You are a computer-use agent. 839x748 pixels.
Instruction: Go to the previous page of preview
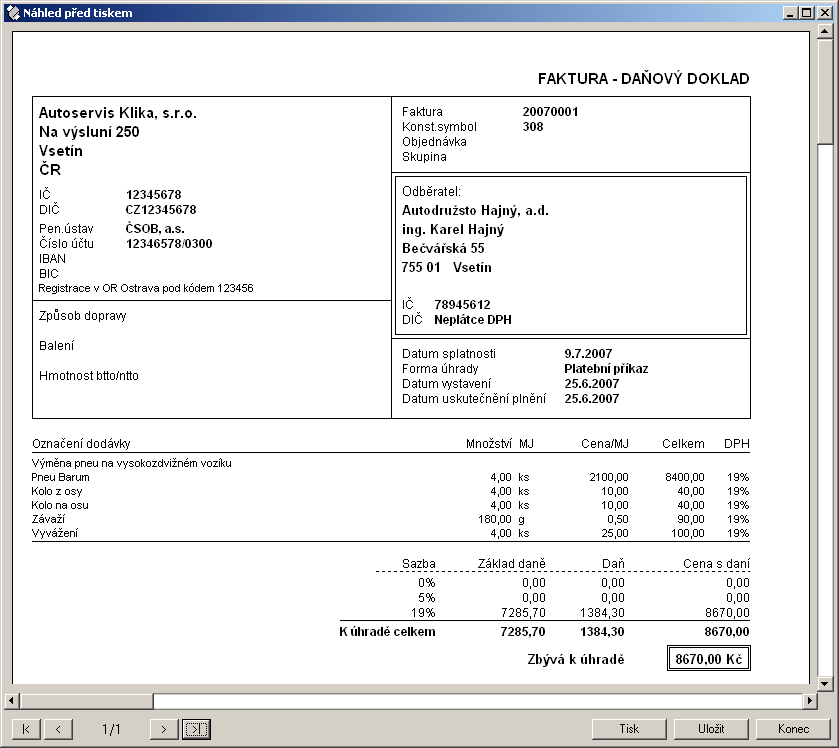58,729
